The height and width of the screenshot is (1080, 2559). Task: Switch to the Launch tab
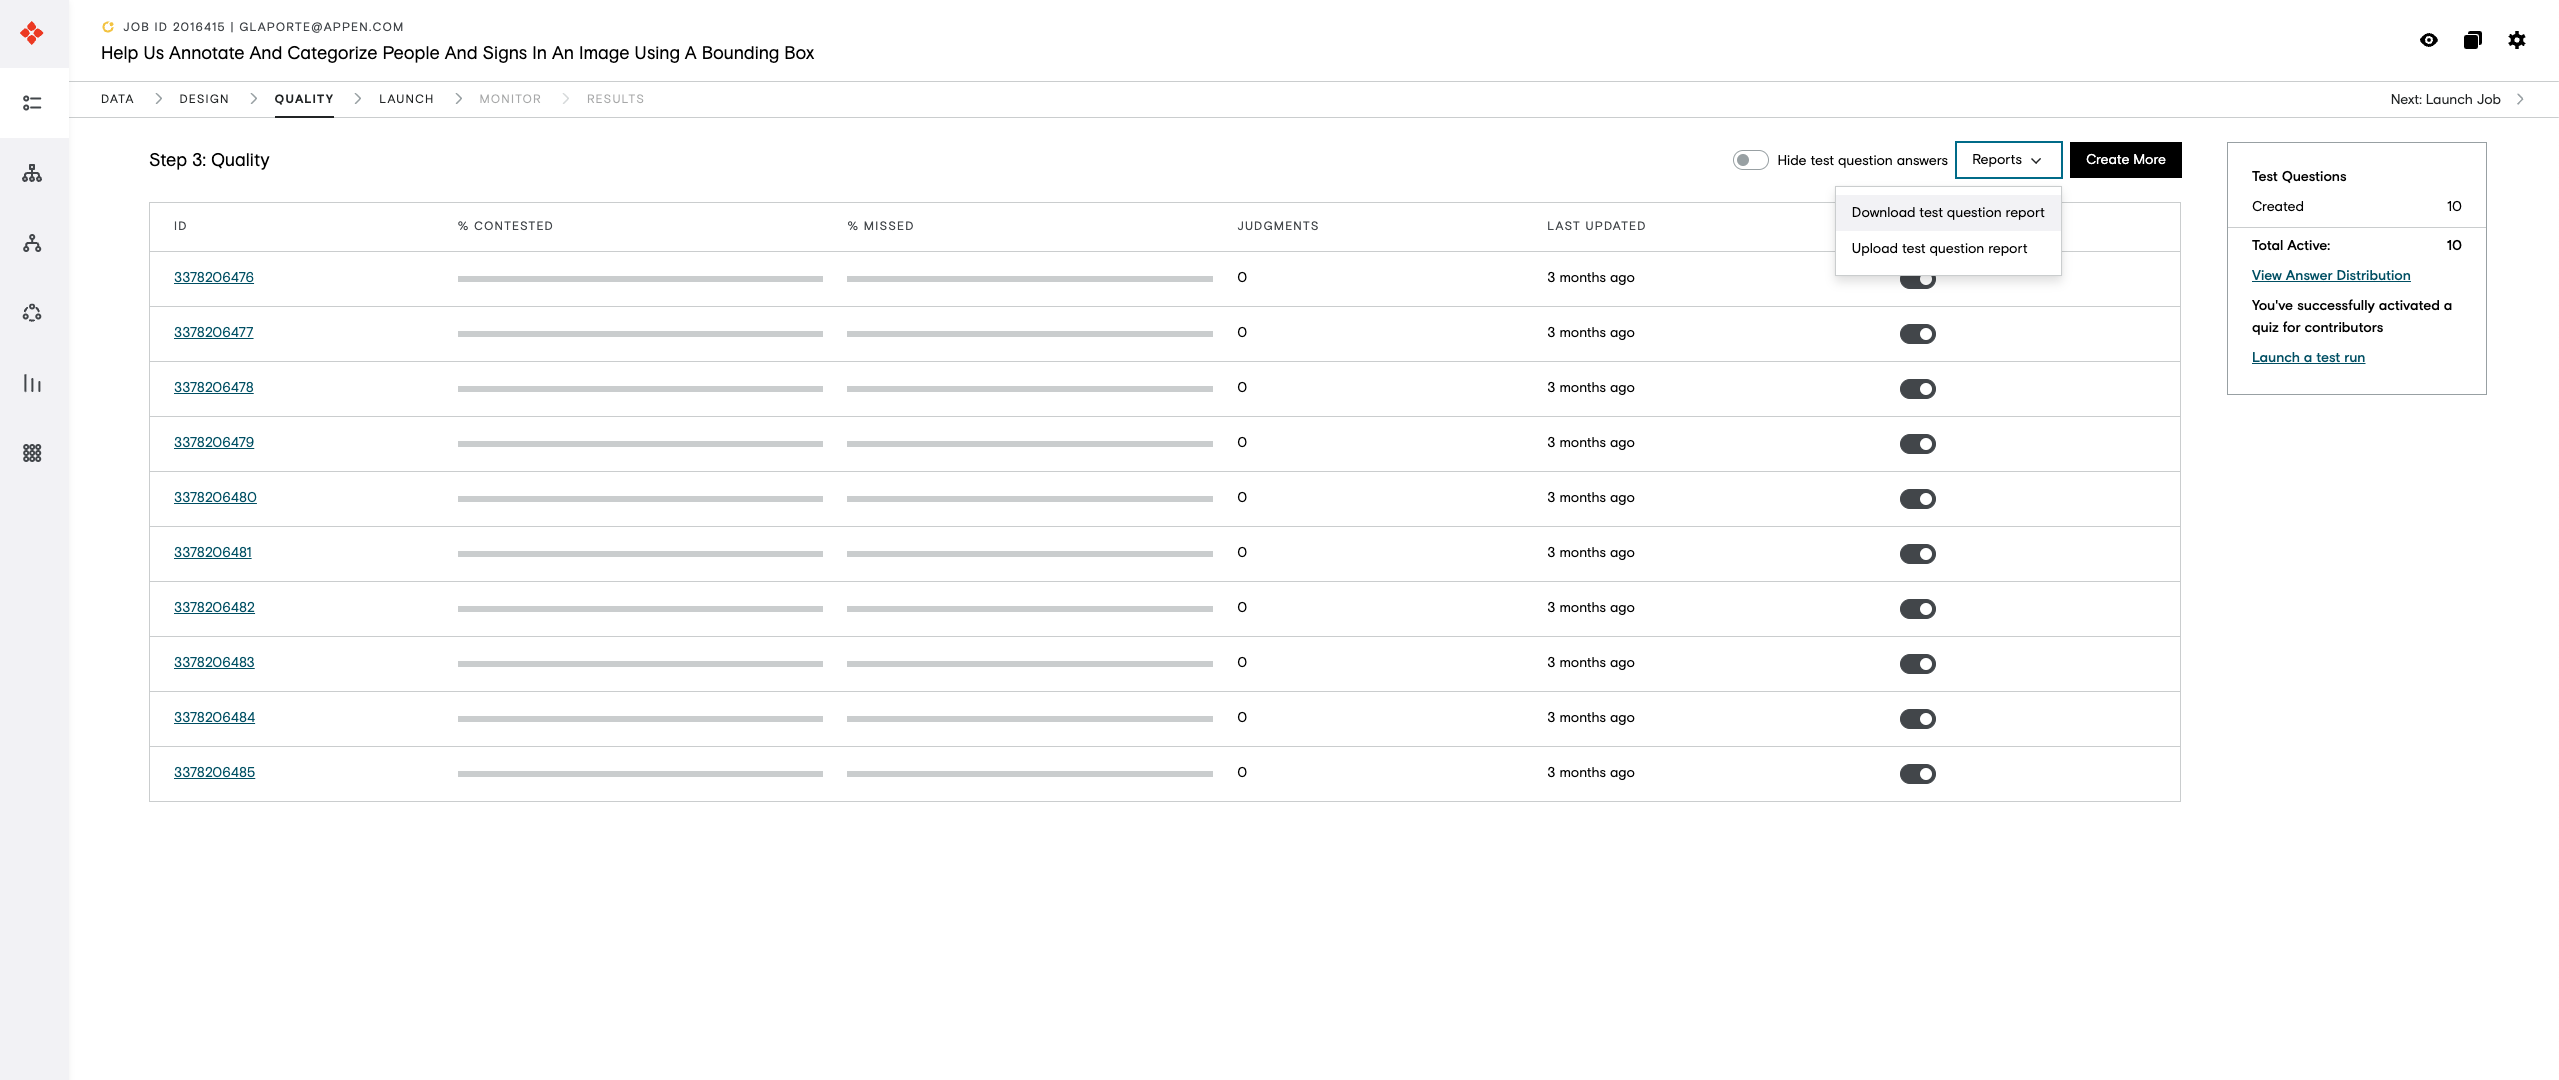[x=406, y=98]
